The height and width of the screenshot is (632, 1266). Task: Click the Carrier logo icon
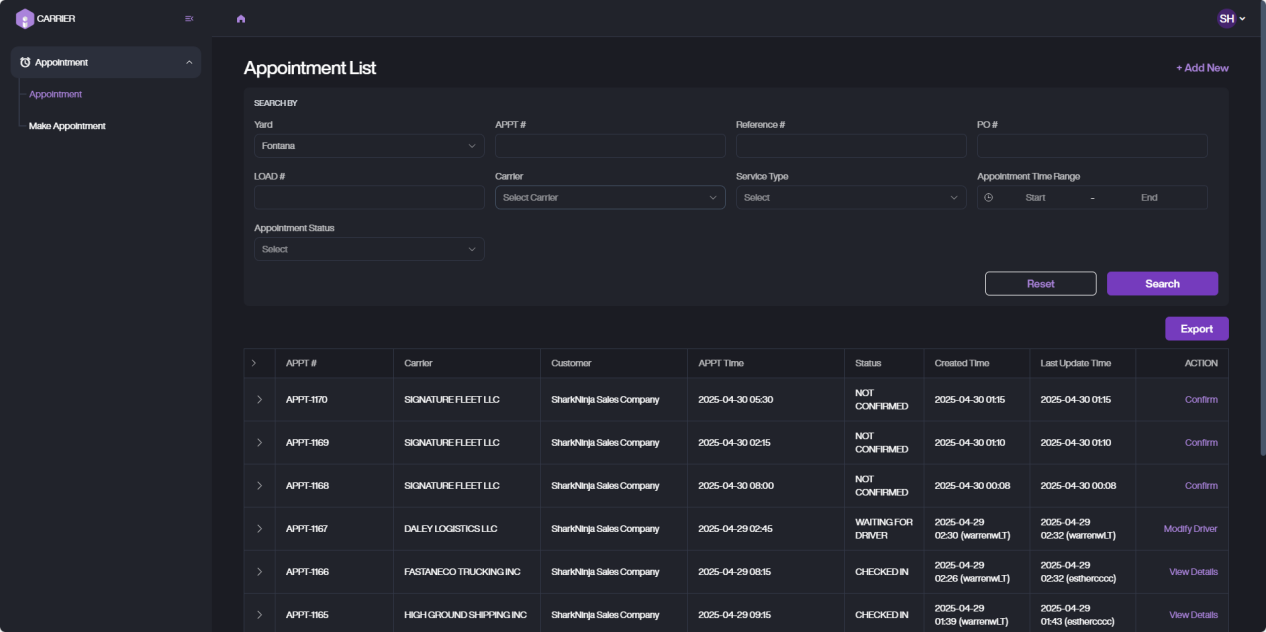(25, 18)
